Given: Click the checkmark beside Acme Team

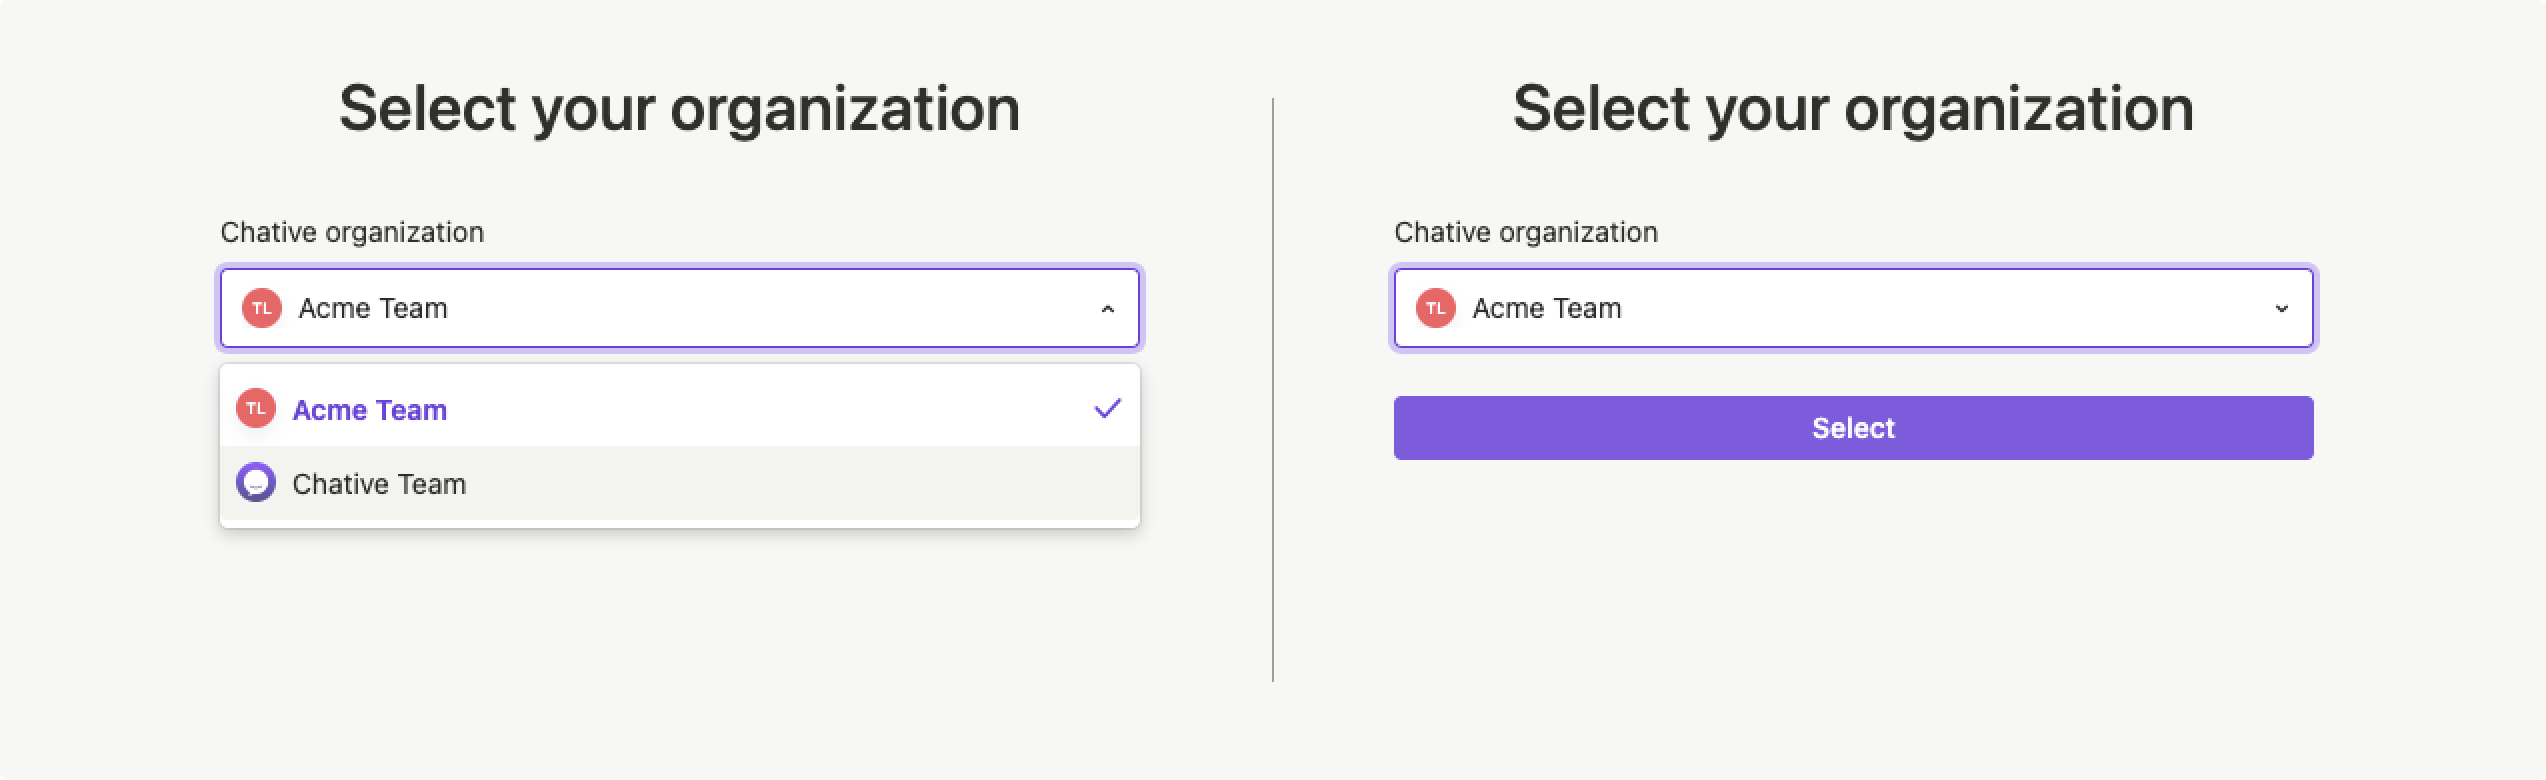Looking at the screenshot, I should [1106, 408].
